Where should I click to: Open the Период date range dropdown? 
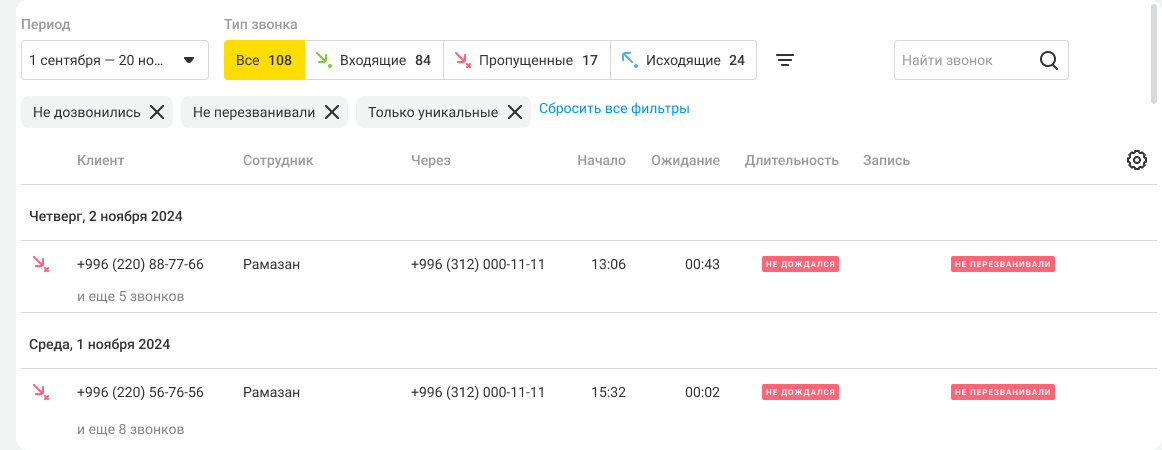[114, 60]
